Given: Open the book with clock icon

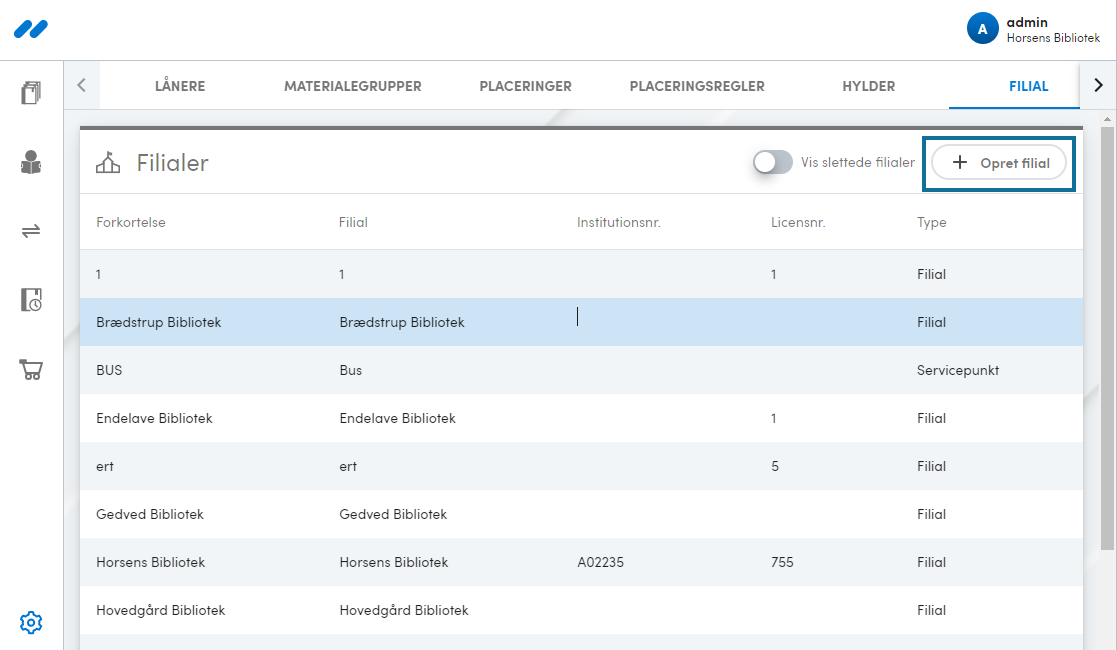Looking at the screenshot, I should pyautogui.click(x=31, y=300).
